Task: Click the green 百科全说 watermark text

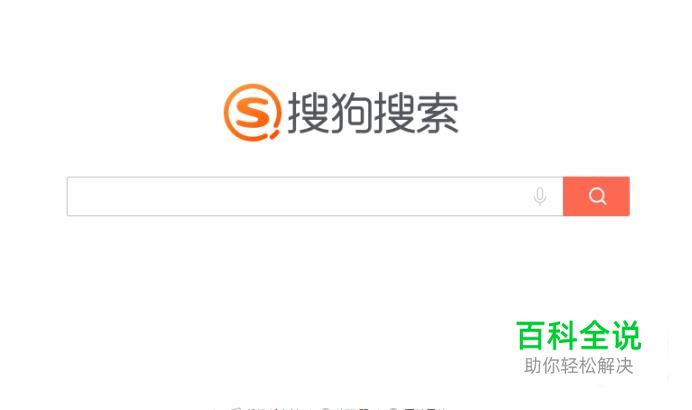Action: point(578,335)
